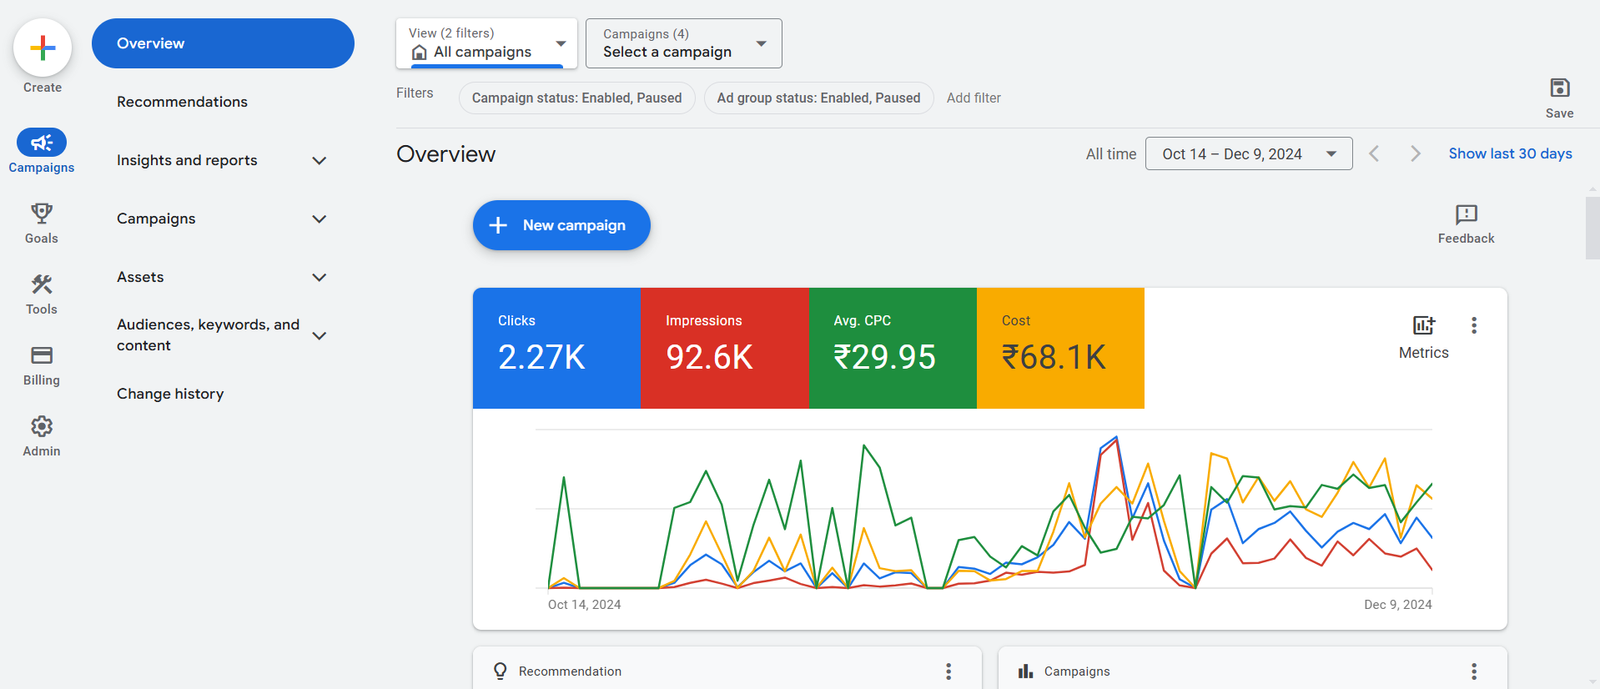The image size is (1600, 689).
Task: Click the Save disk icon
Action: coord(1559,87)
